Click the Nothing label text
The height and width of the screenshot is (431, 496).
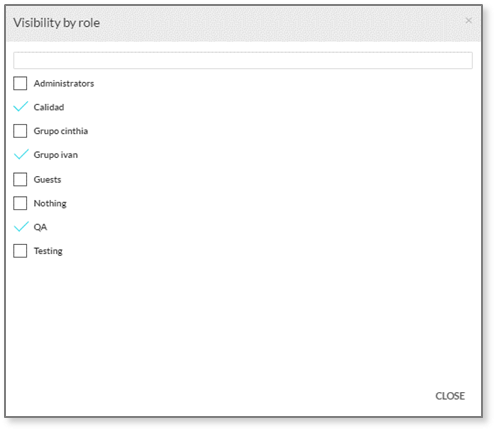pos(50,203)
